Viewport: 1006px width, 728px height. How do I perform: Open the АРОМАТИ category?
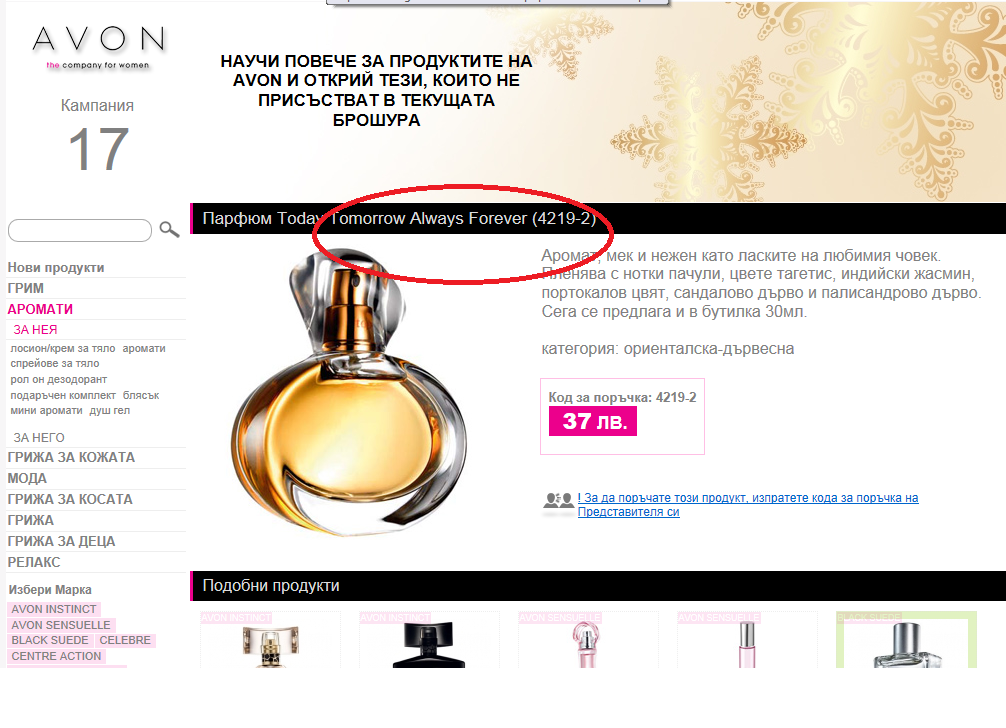pyautogui.click(x=40, y=309)
